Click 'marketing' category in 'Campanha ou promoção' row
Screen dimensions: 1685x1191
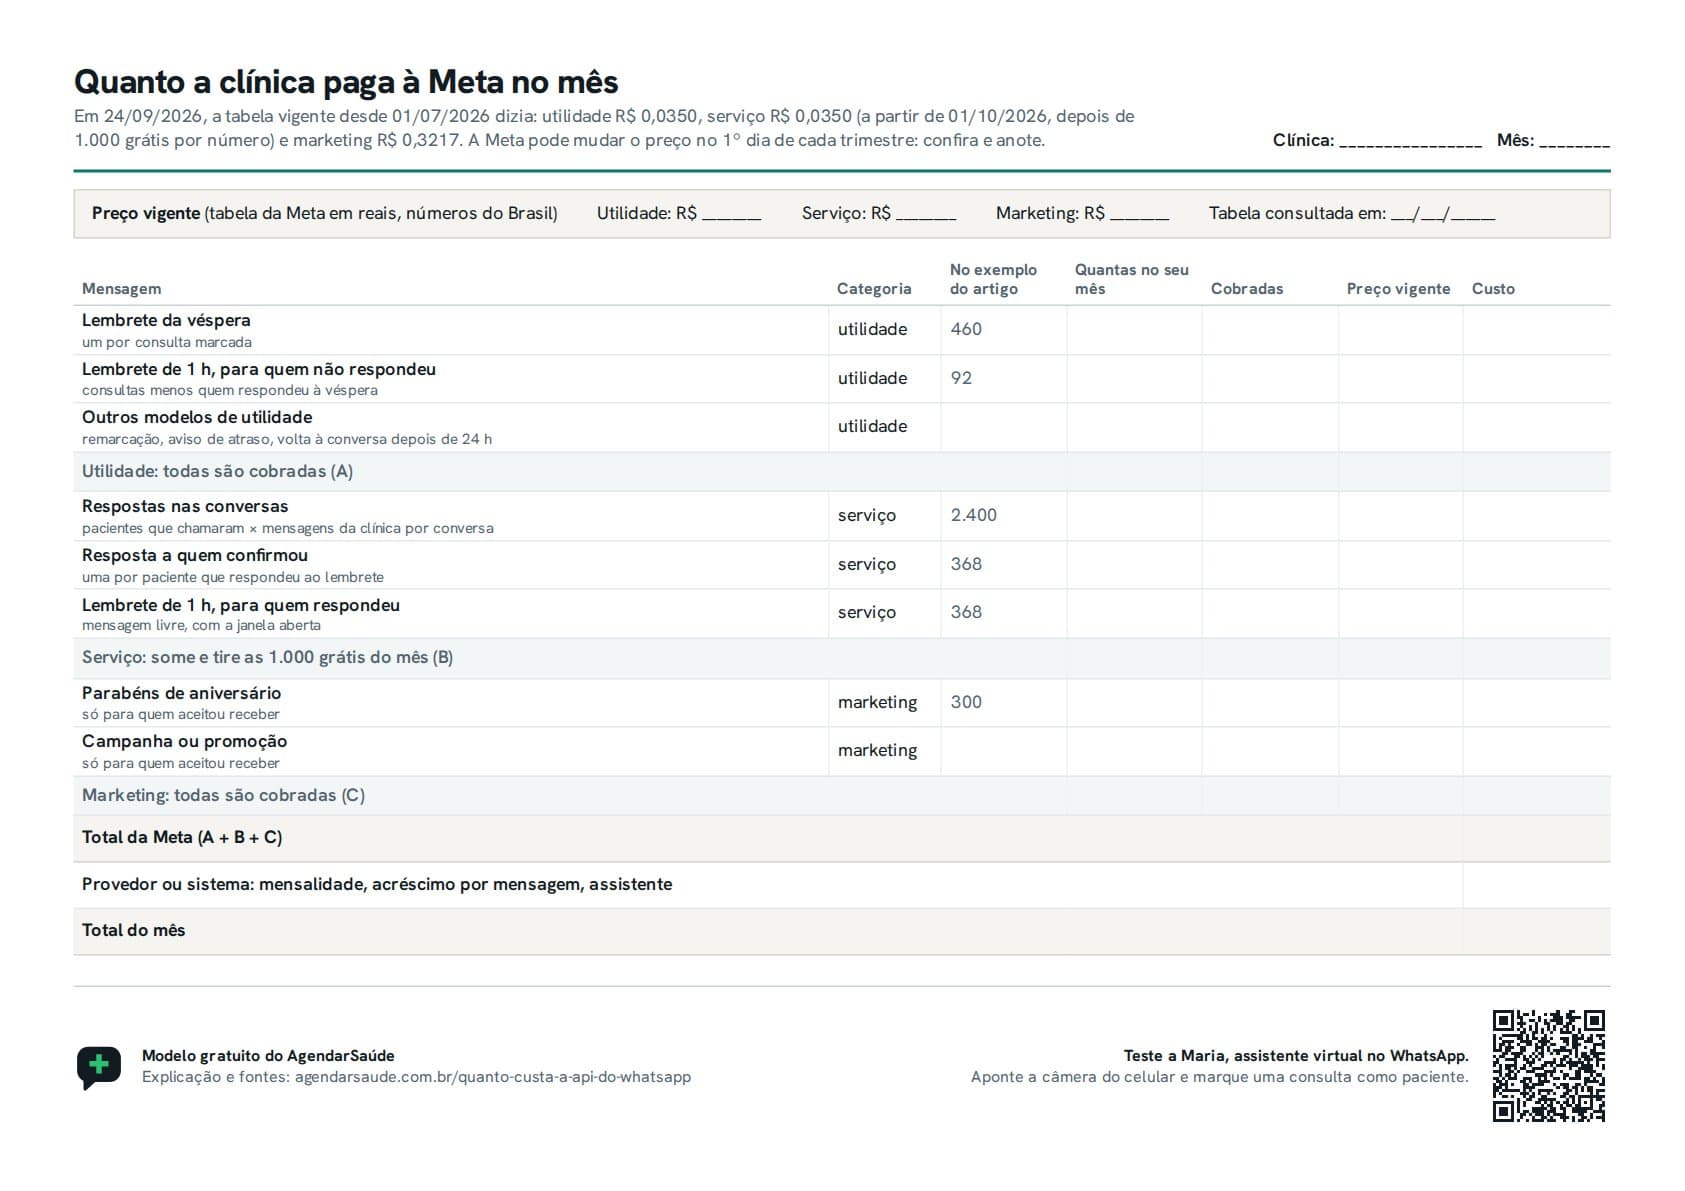tap(877, 750)
